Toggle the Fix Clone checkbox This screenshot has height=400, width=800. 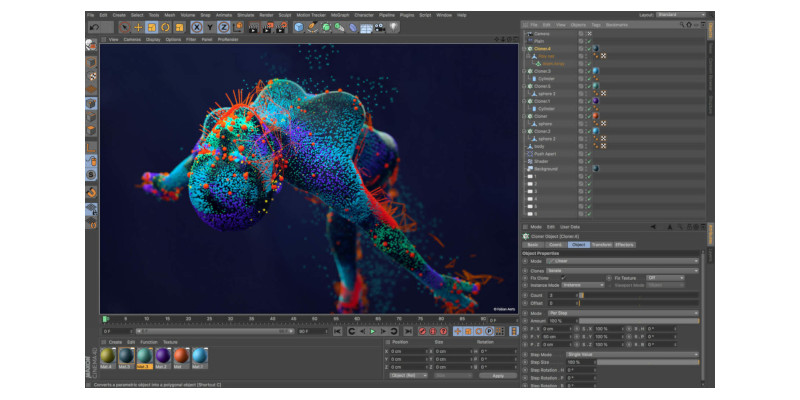pos(564,278)
